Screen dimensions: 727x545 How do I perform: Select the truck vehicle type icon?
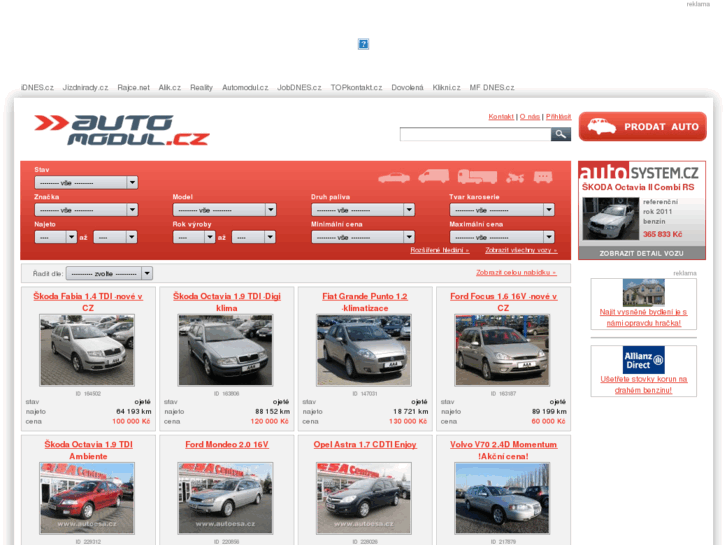pyautogui.click(x=477, y=176)
